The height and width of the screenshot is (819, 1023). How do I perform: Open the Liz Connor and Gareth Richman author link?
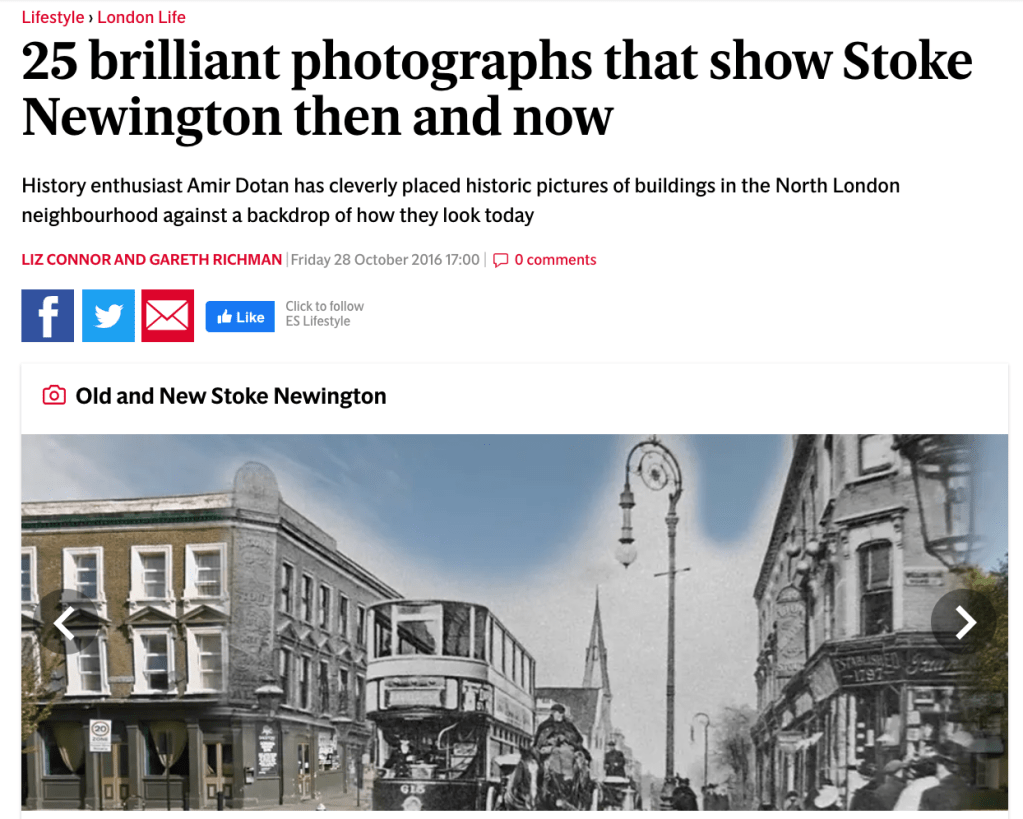(152, 260)
